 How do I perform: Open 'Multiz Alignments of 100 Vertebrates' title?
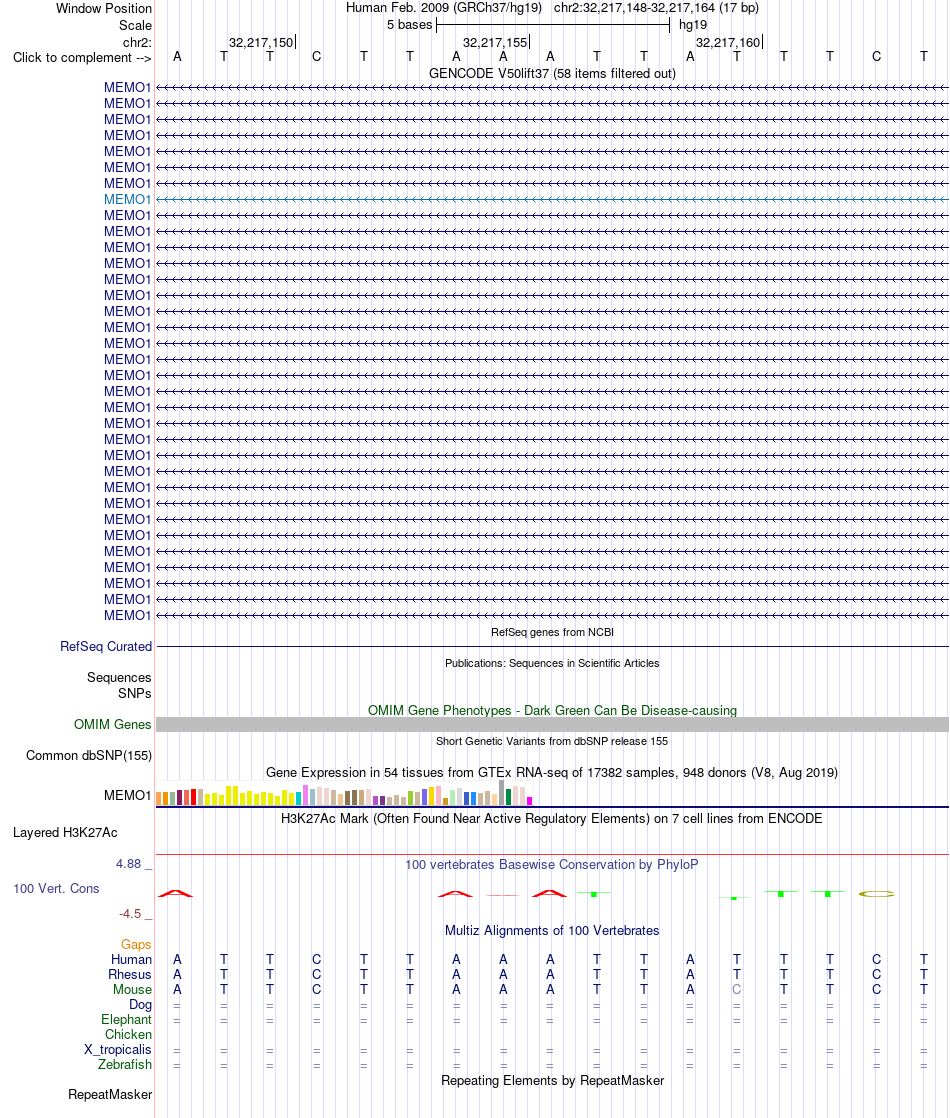pos(552,930)
